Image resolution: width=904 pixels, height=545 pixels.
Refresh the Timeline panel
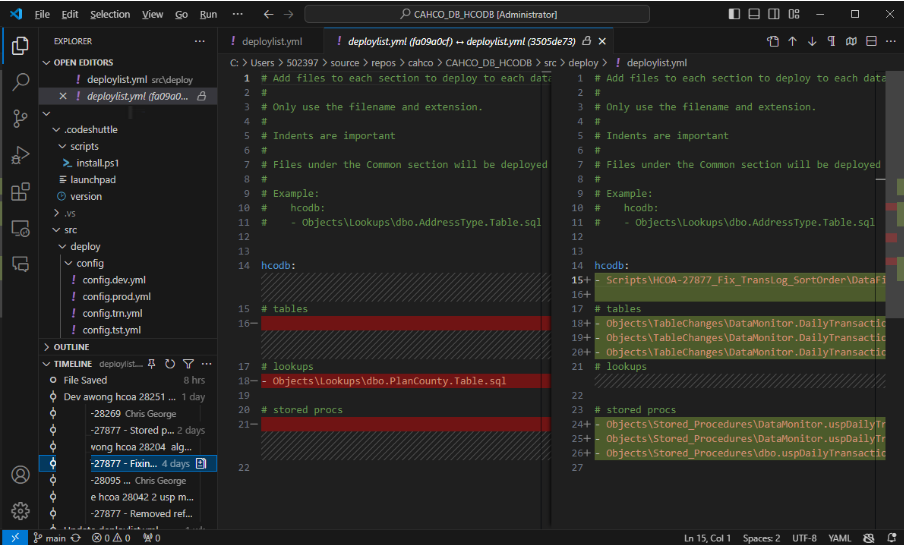(170, 364)
